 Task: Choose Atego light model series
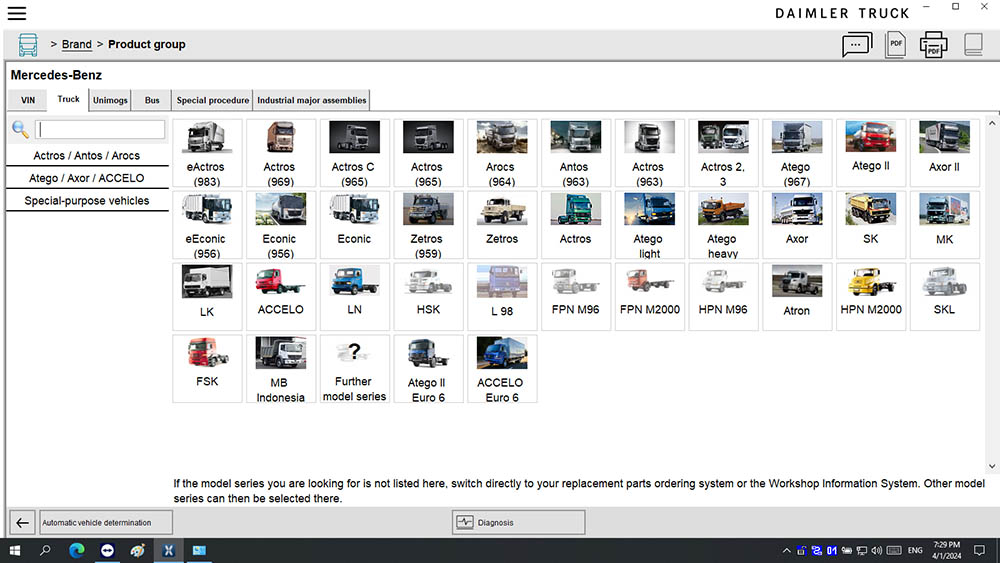649,225
